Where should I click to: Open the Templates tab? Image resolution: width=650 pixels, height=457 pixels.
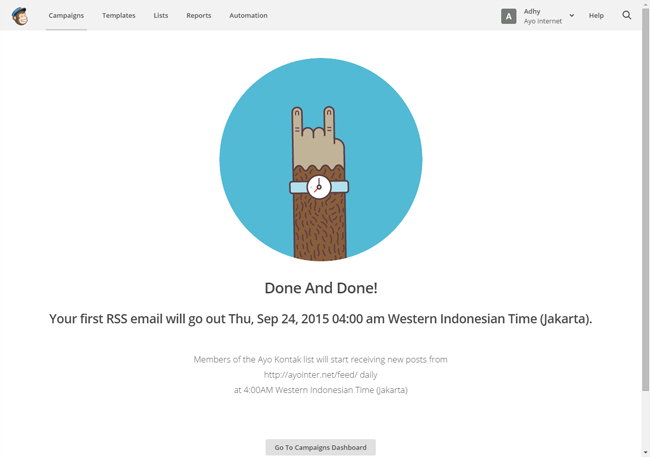(119, 15)
